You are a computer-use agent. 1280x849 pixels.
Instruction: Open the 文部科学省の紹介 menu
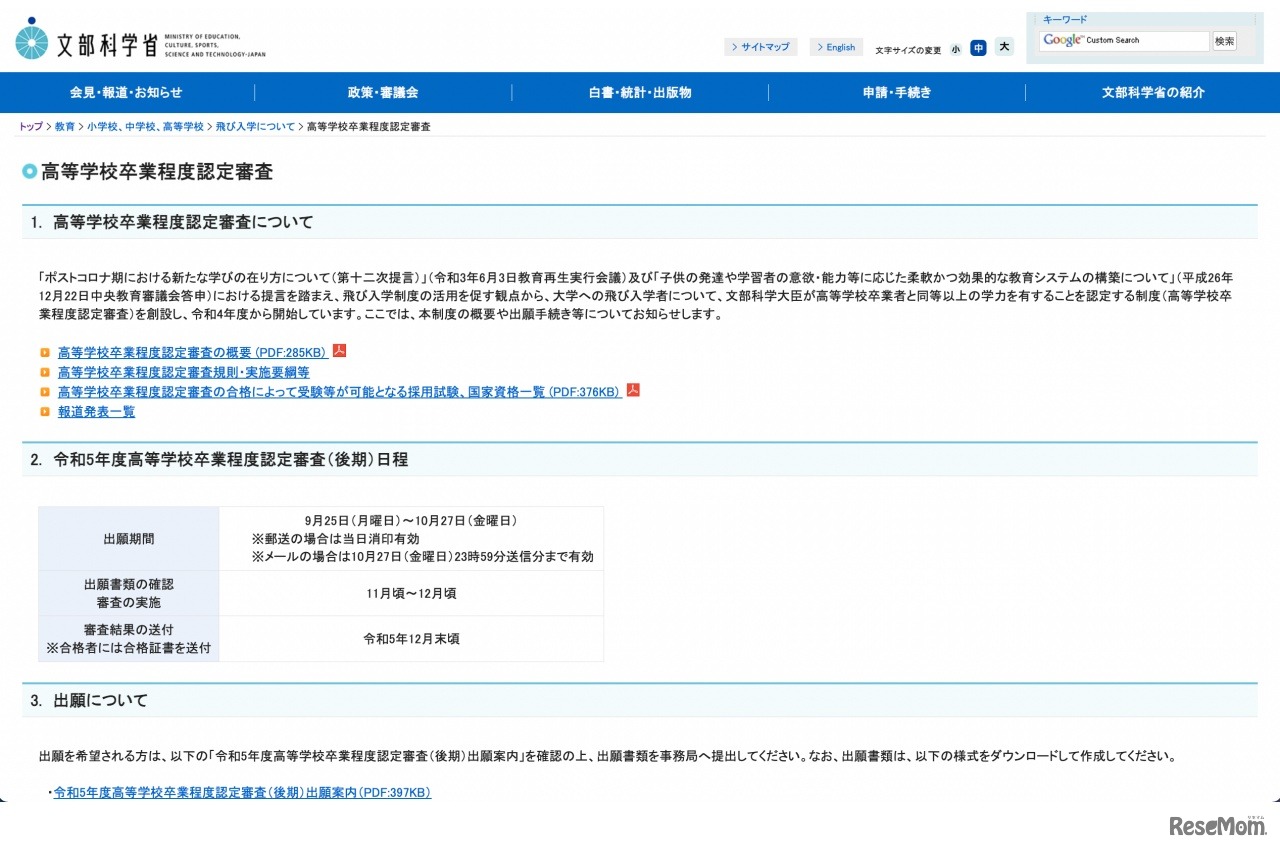coord(1153,92)
